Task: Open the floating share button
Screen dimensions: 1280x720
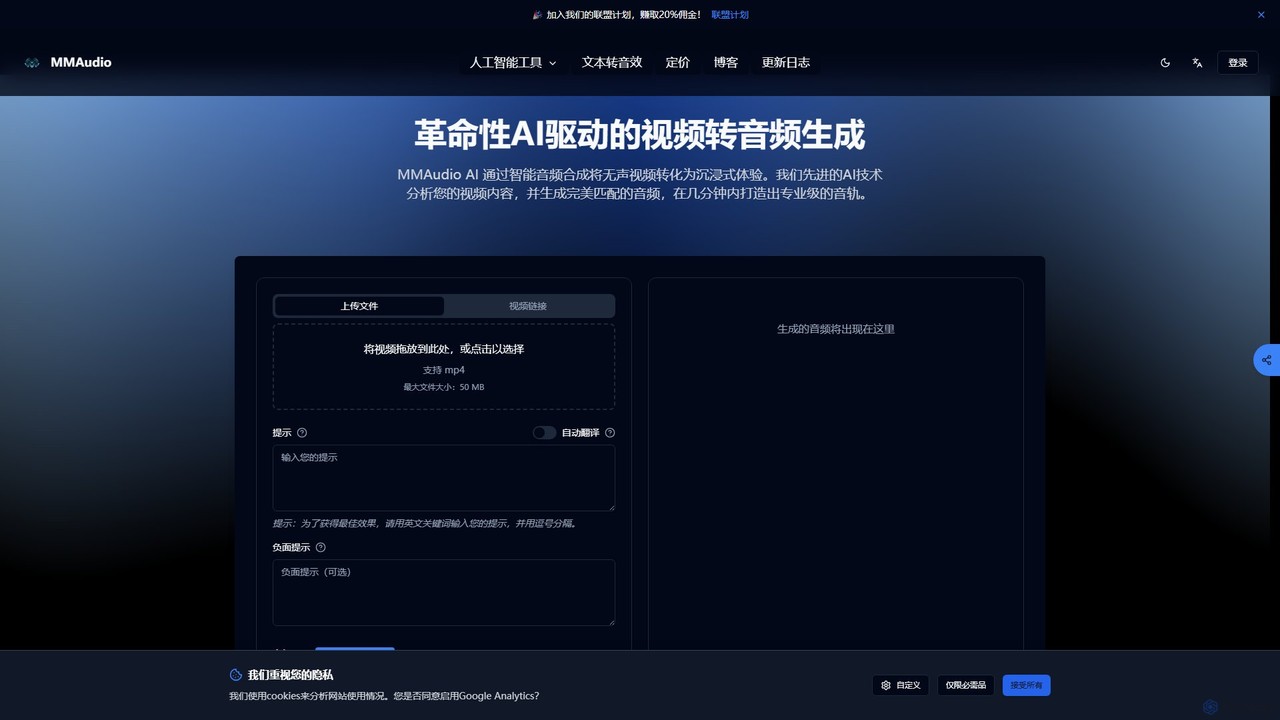Action: [1267, 360]
